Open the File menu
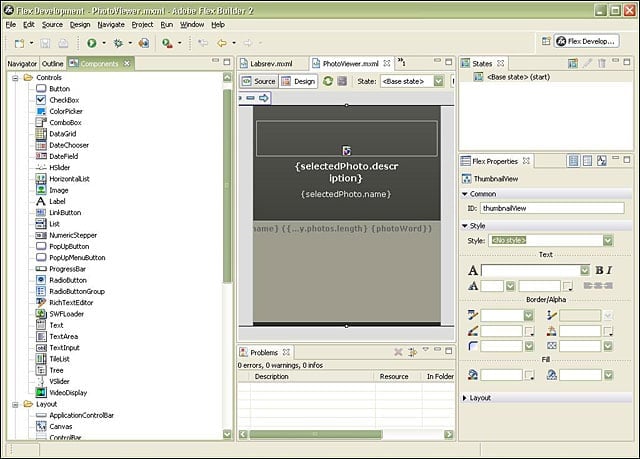This screenshot has width=640, height=459. coord(11,24)
